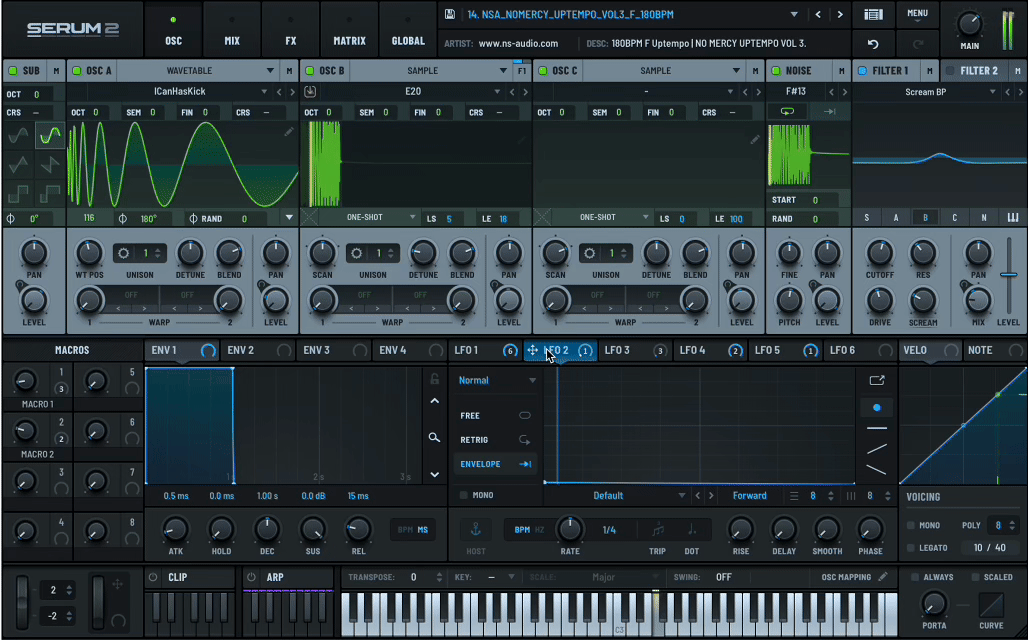
Task: Open the MENU button
Action: tap(917, 14)
